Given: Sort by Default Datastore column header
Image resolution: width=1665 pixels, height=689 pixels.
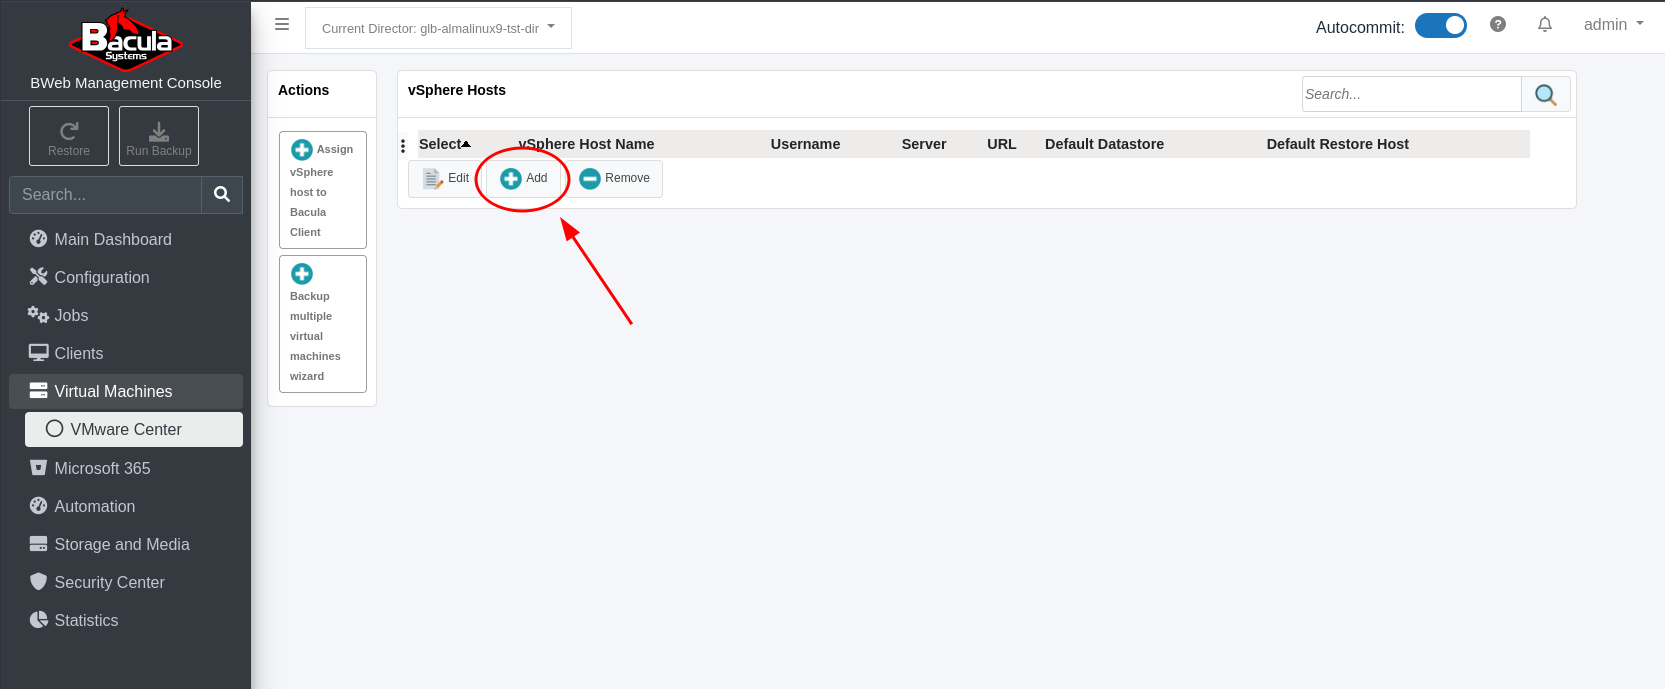Looking at the screenshot, I should pyautogui.click(x=1105, y=144).
